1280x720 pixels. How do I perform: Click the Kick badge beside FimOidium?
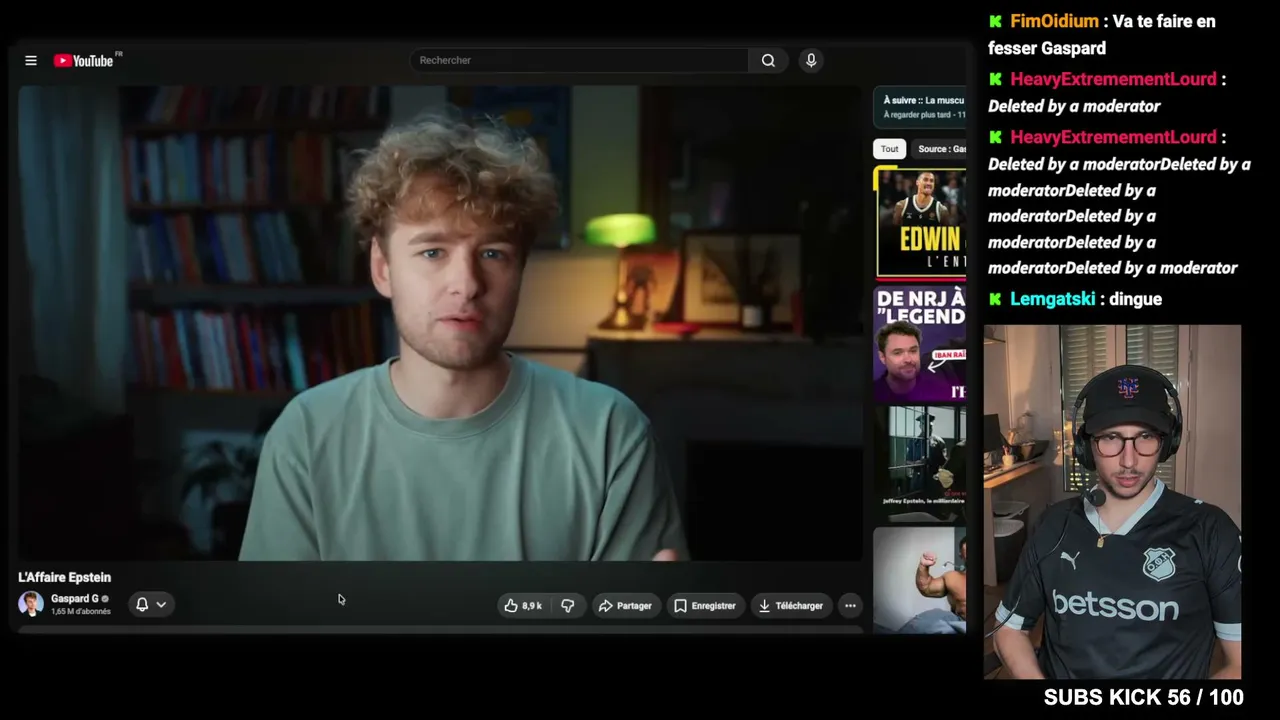point(995,21)
